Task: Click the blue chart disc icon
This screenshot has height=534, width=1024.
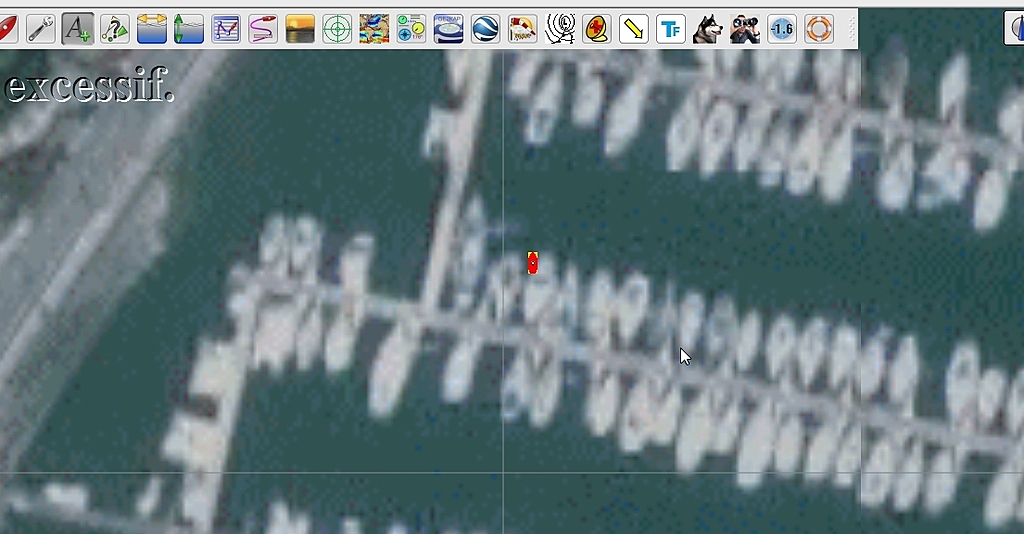Action: (448, 29)
